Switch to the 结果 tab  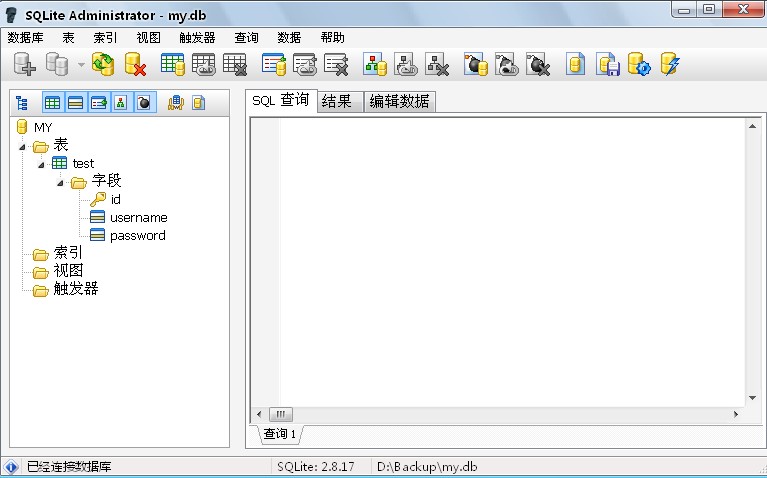coord(340,101)
